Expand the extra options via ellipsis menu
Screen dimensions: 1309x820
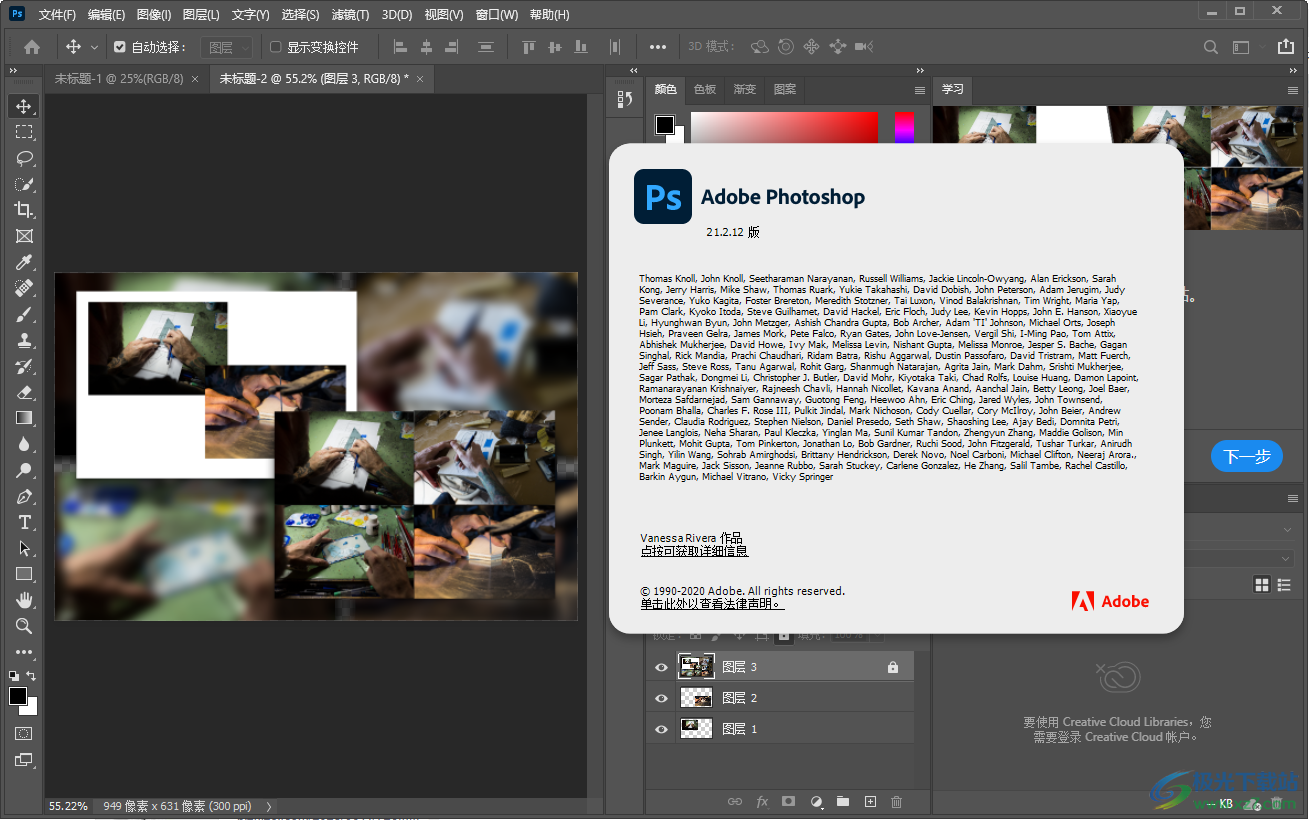pyautogui.click(x=659, y=46)
